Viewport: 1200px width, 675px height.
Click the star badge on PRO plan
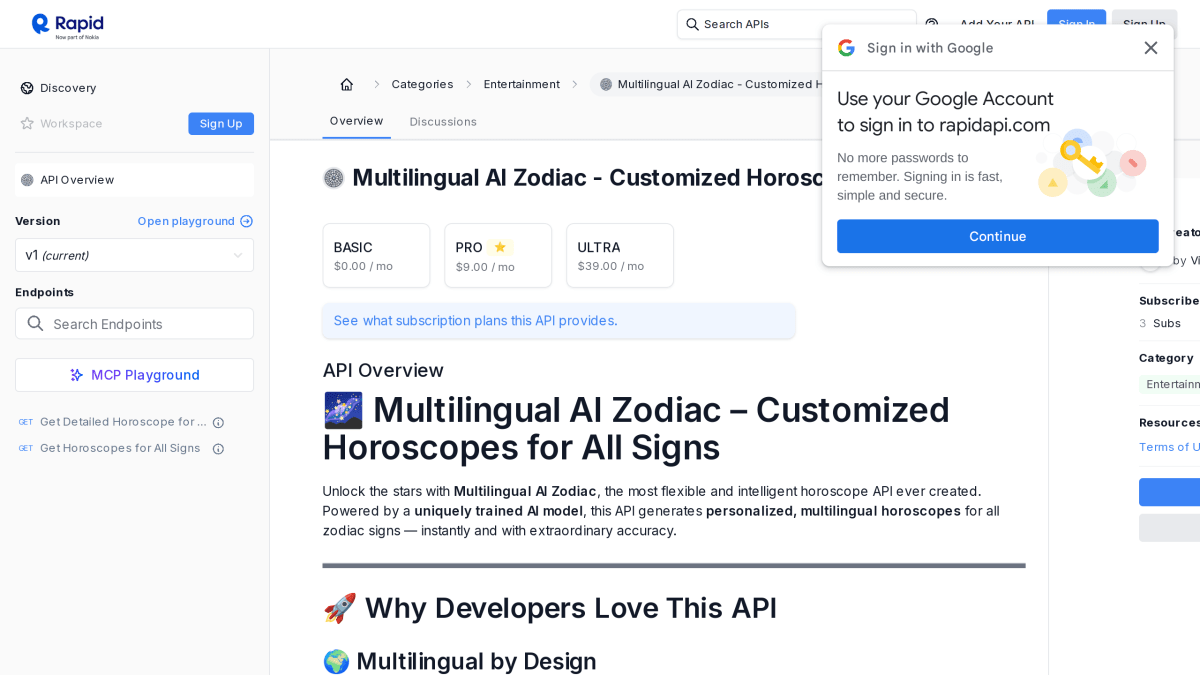[x=500, y=247]
